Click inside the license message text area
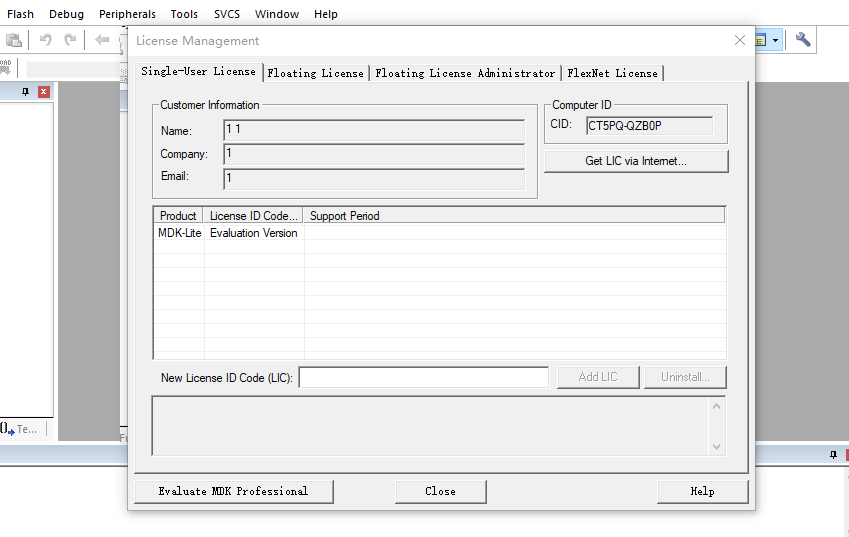 tap(431, 426)
